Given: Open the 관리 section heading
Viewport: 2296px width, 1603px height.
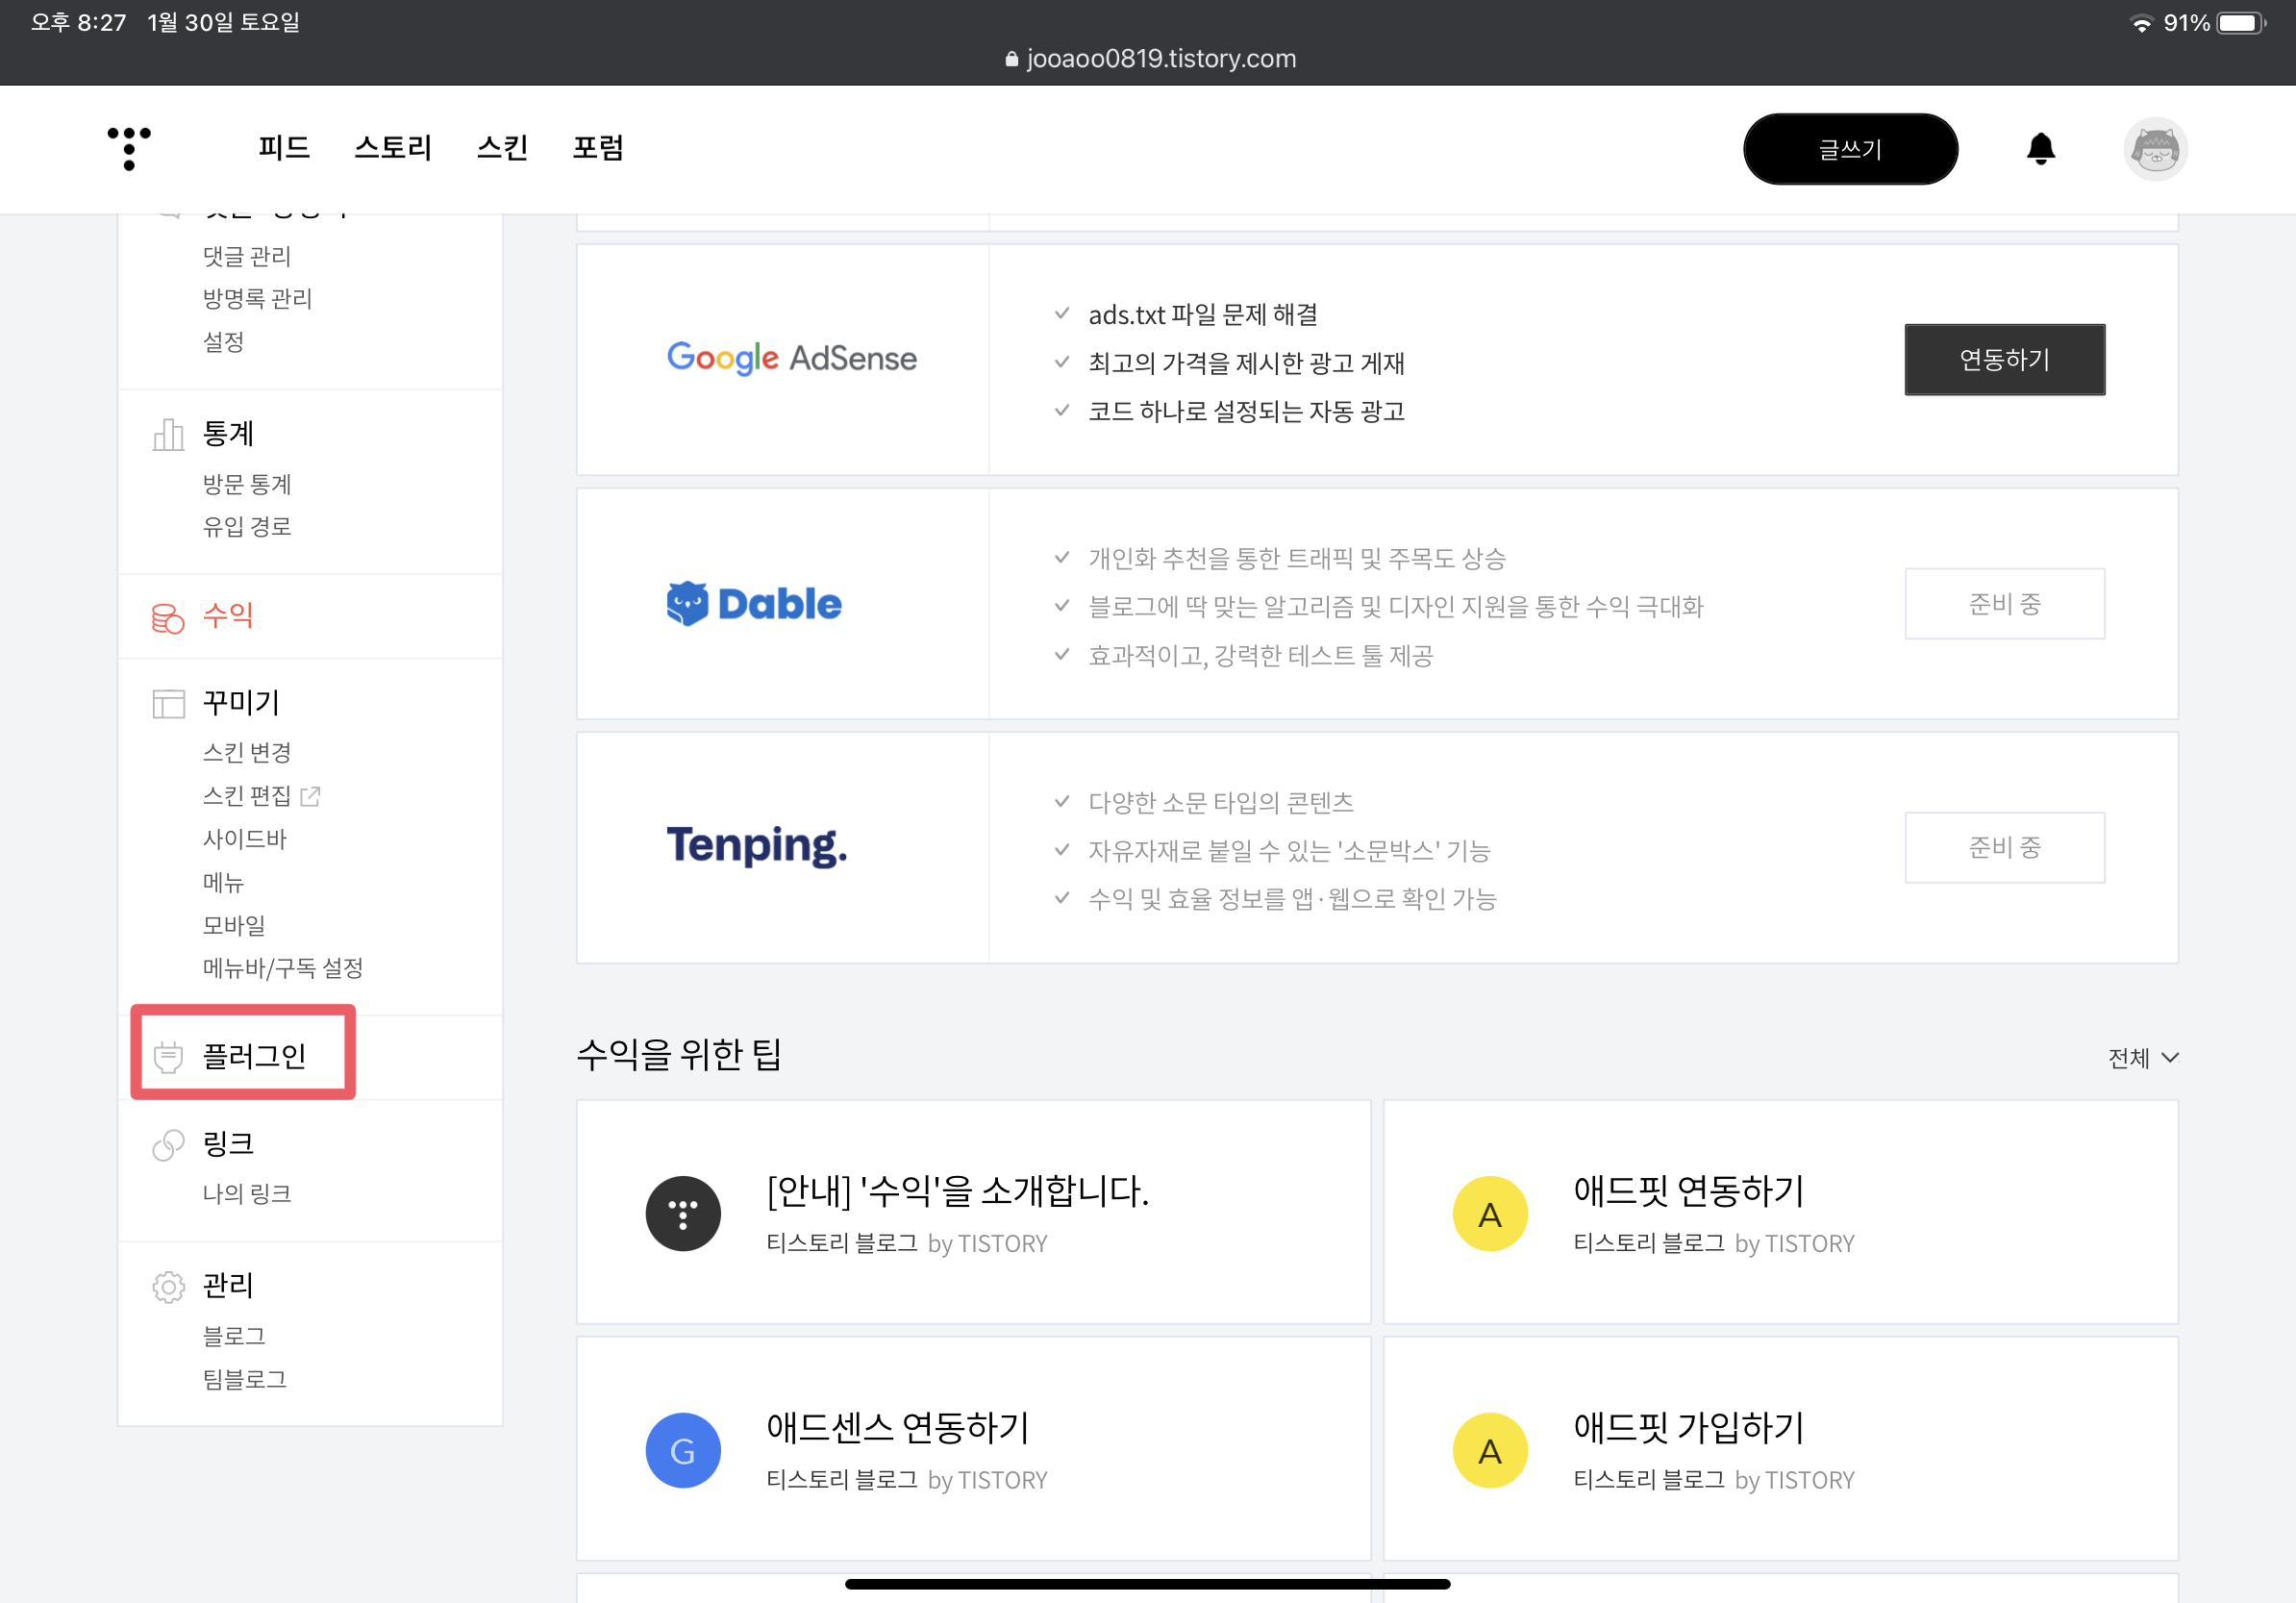Looking at the screenshot, I should tap(228, 1286).
